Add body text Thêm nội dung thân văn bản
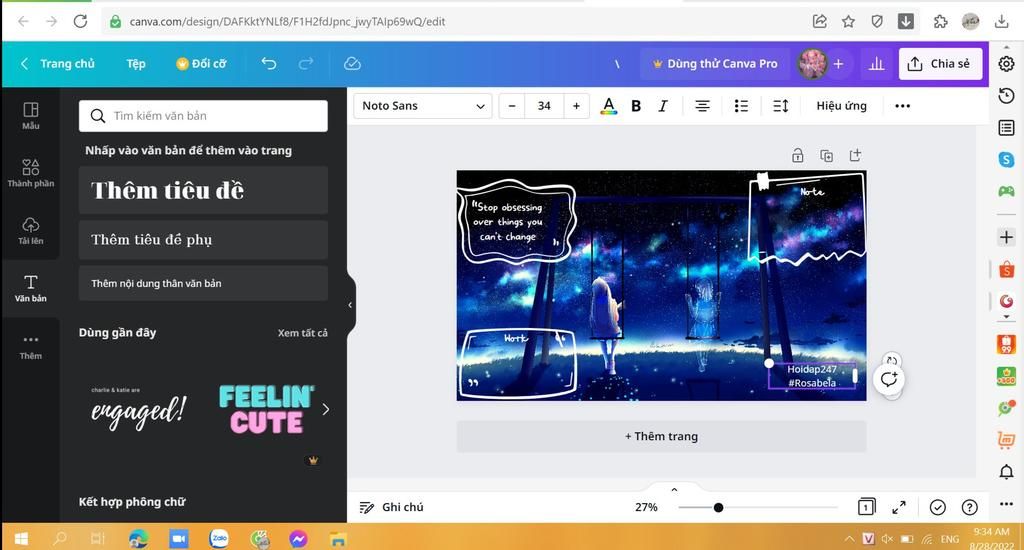 203,283
